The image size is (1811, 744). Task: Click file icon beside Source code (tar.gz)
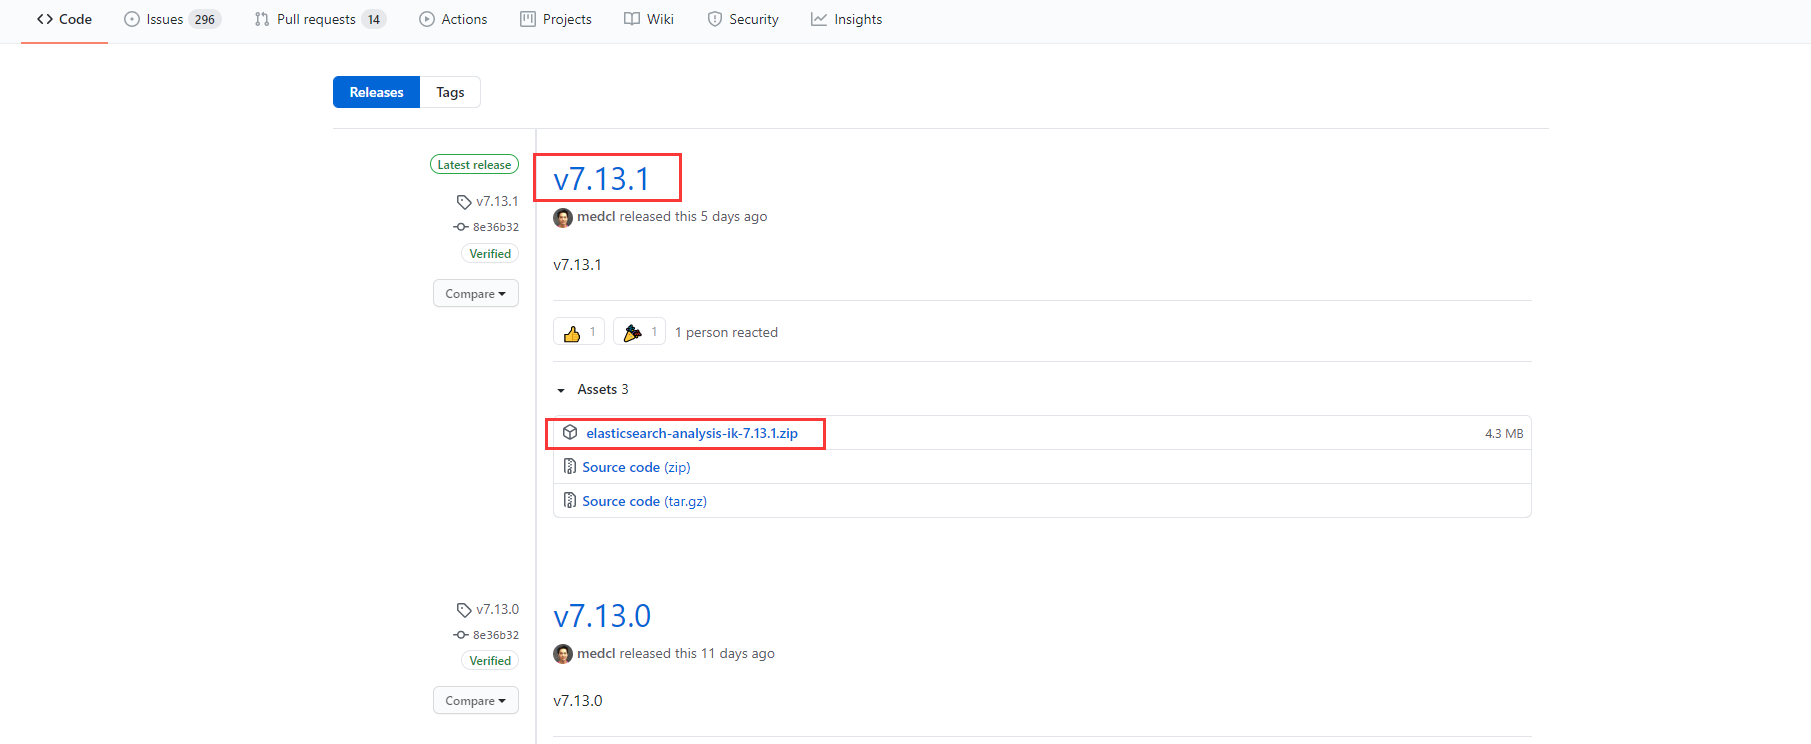tap(570, 500)
